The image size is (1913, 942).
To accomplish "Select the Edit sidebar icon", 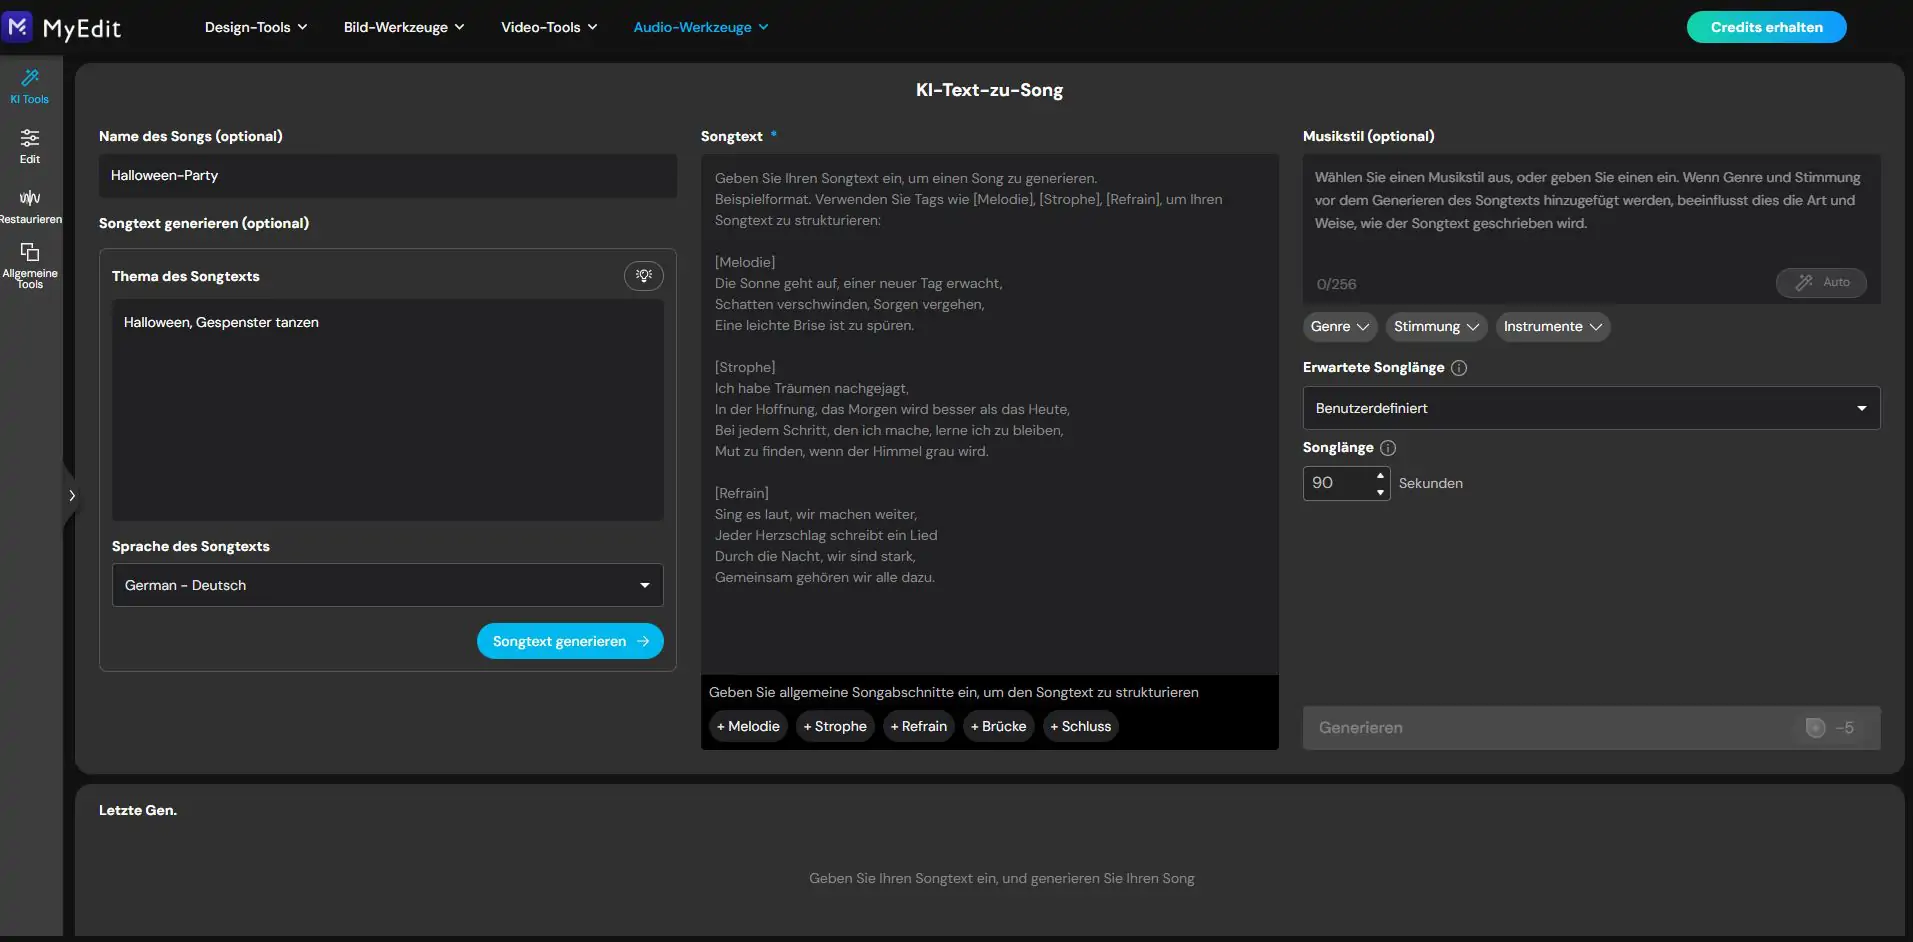I will pos(30,146).
